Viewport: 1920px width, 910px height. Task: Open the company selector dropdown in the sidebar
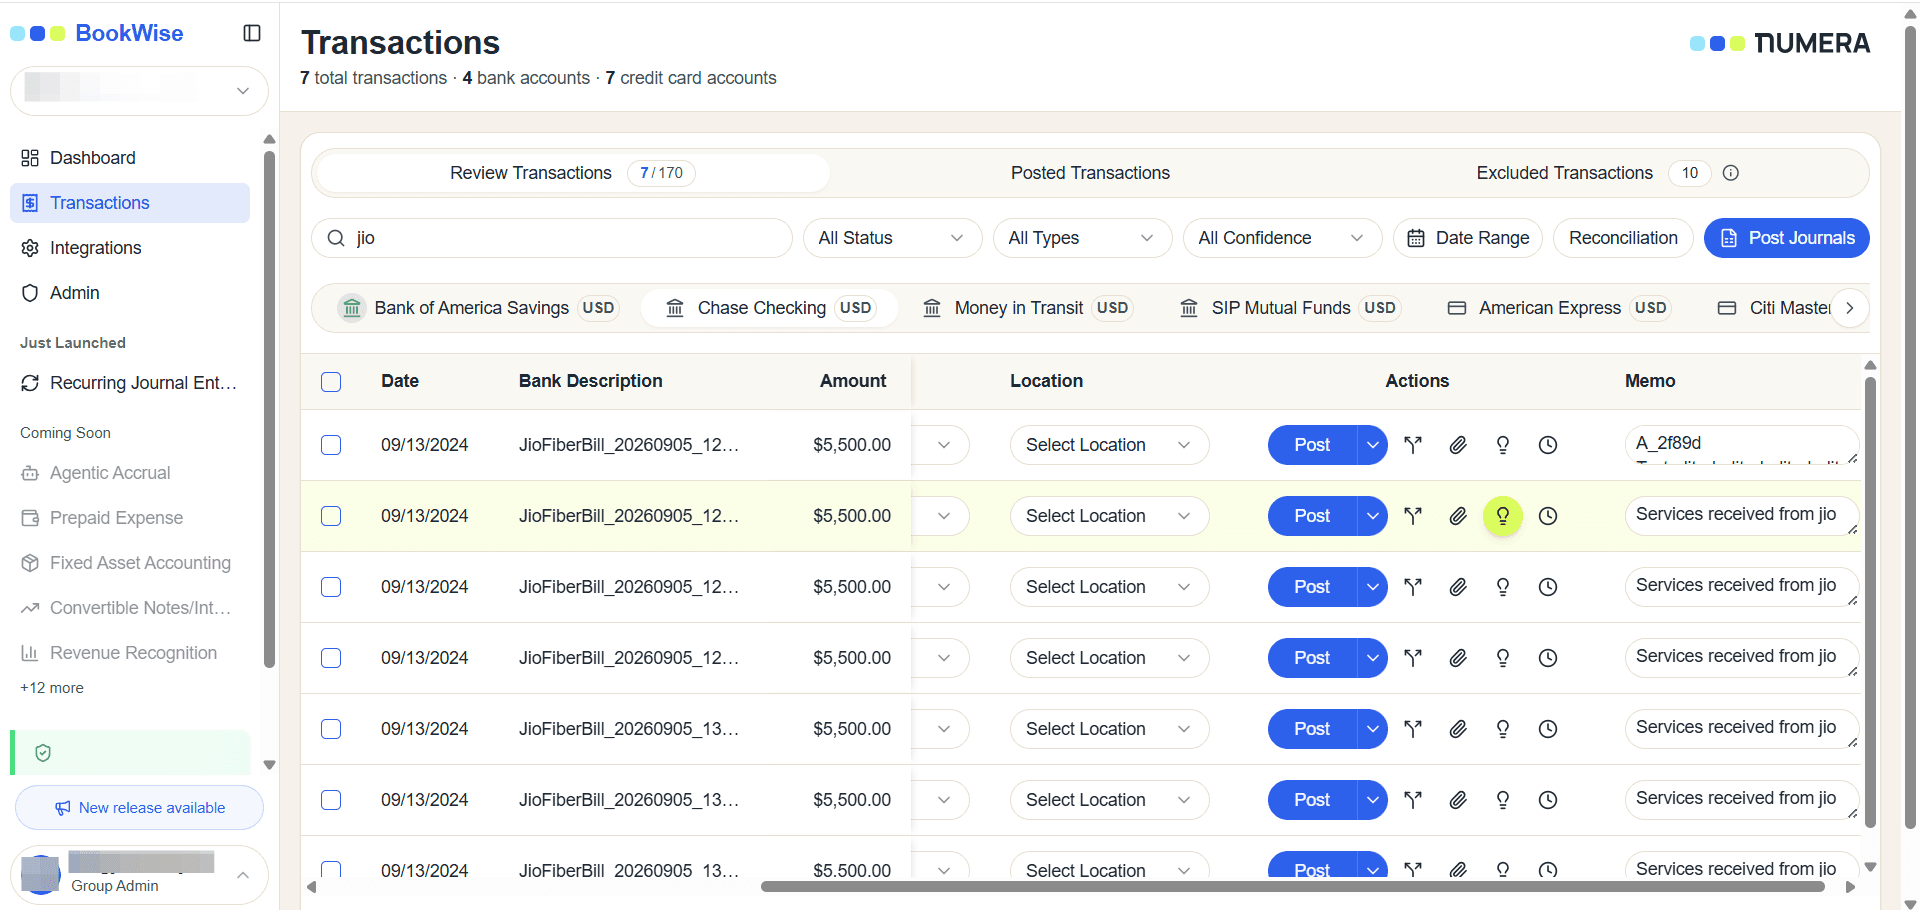click(x=139, y=91)
